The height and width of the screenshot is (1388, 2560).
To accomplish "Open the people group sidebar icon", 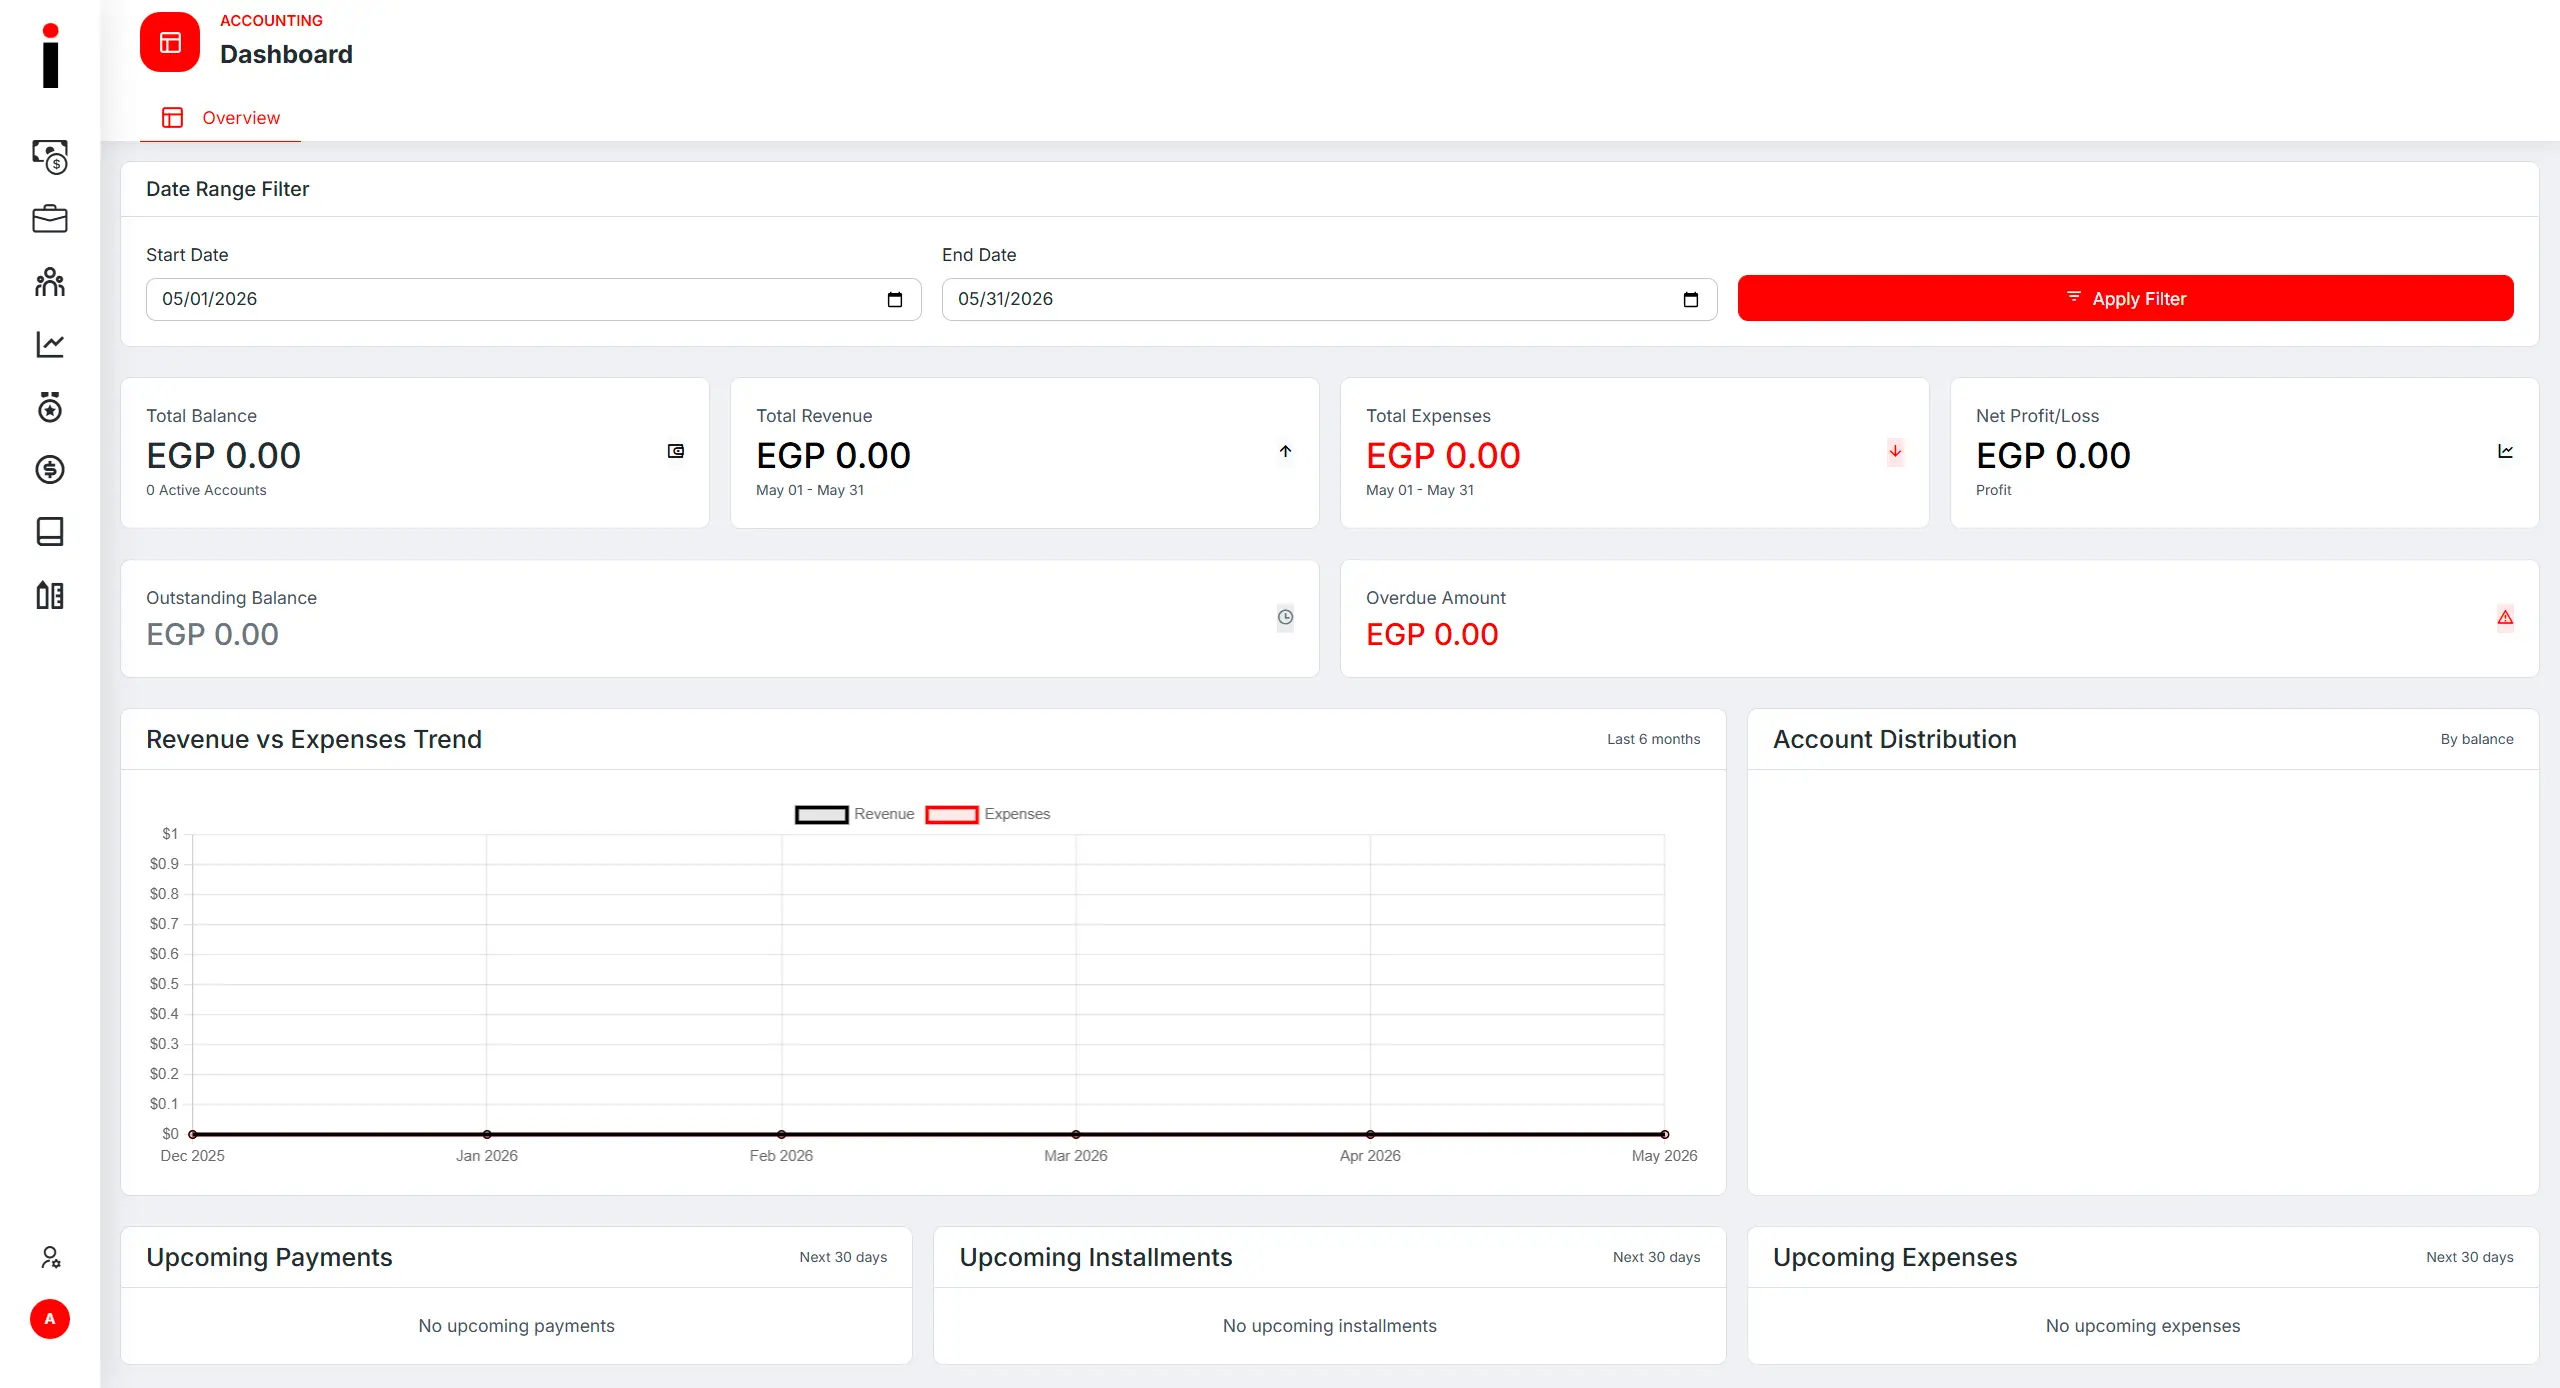I will [x=50, y=282].
